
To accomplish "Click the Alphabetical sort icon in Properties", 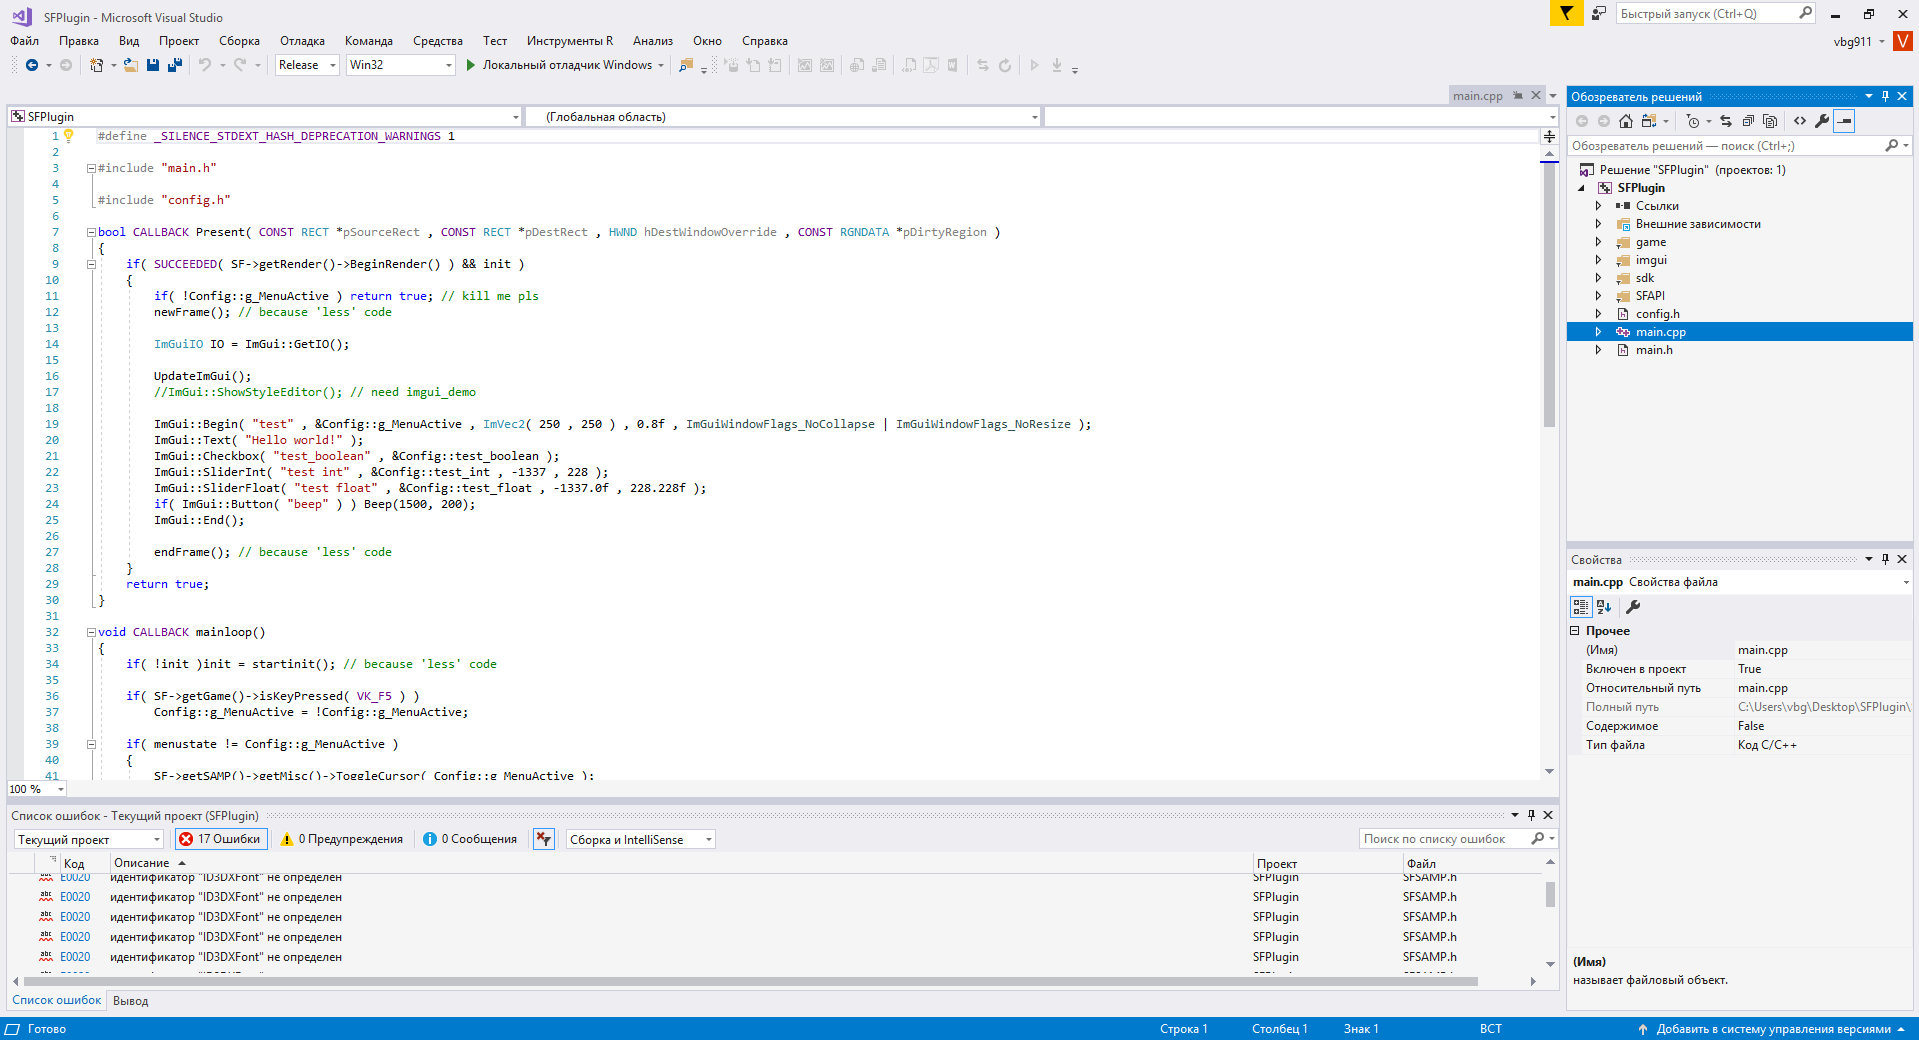I will tap(1604, 607).
